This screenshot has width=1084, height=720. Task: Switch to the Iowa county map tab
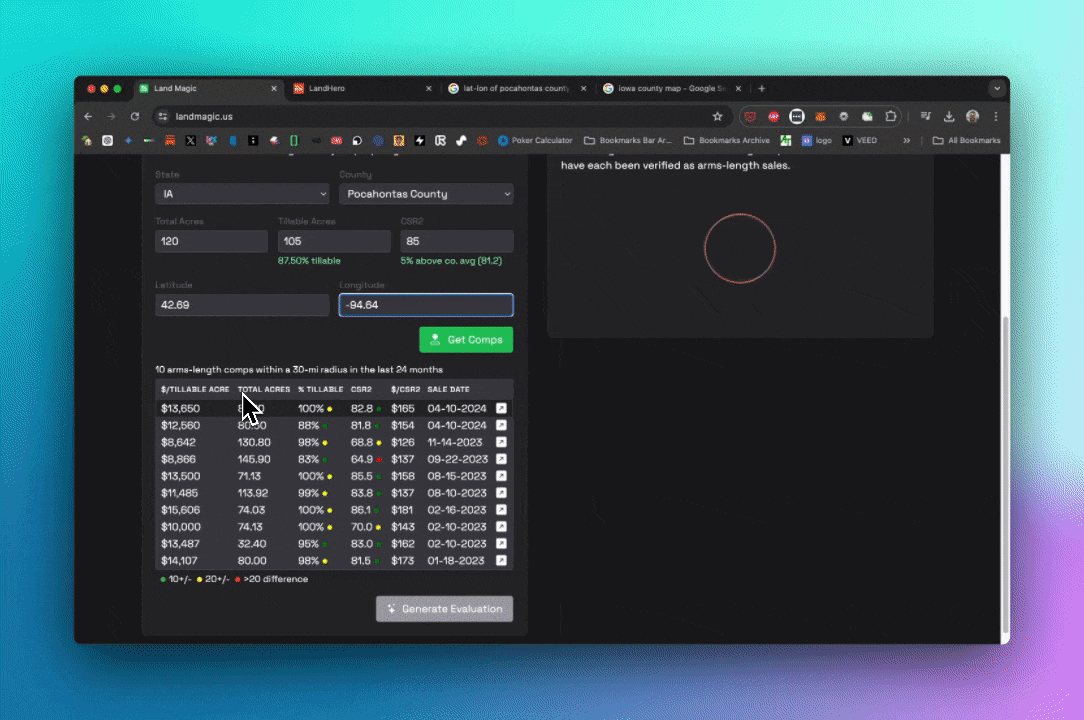tap(668, 88)
